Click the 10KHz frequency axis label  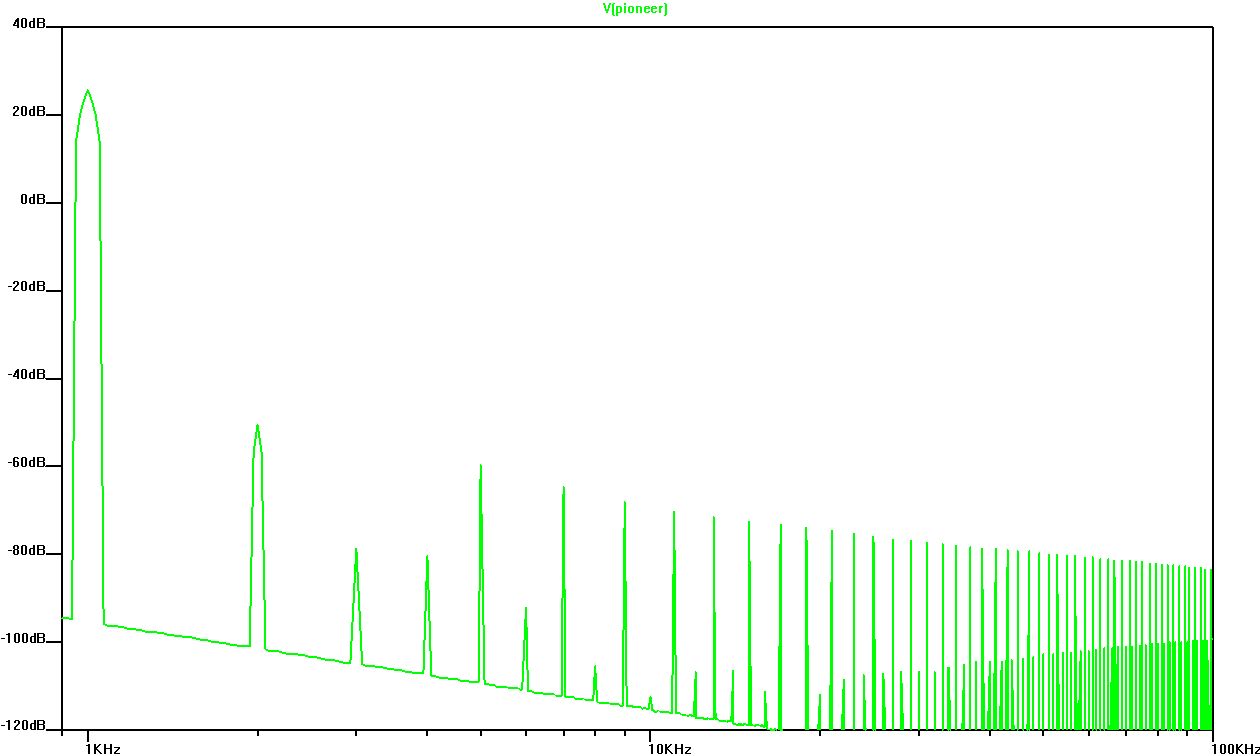click(x=670, y=748)
